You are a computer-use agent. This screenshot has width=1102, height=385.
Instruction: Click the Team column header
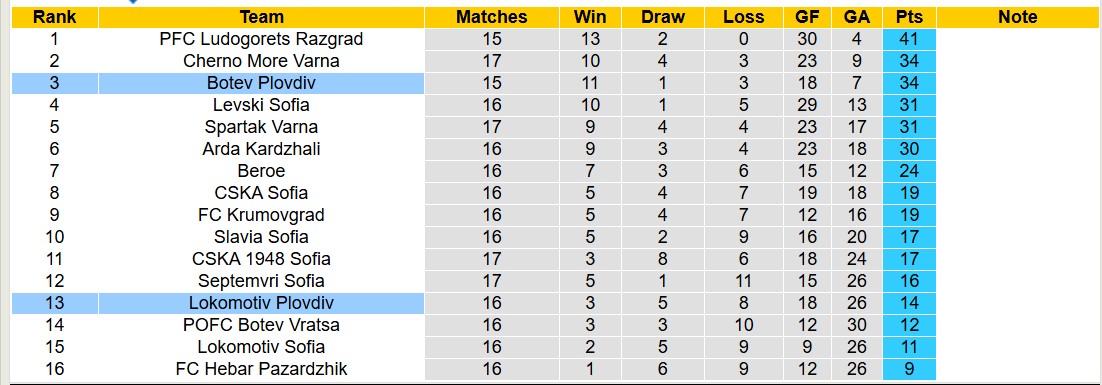pyautogui.click(x=261, y=17)
